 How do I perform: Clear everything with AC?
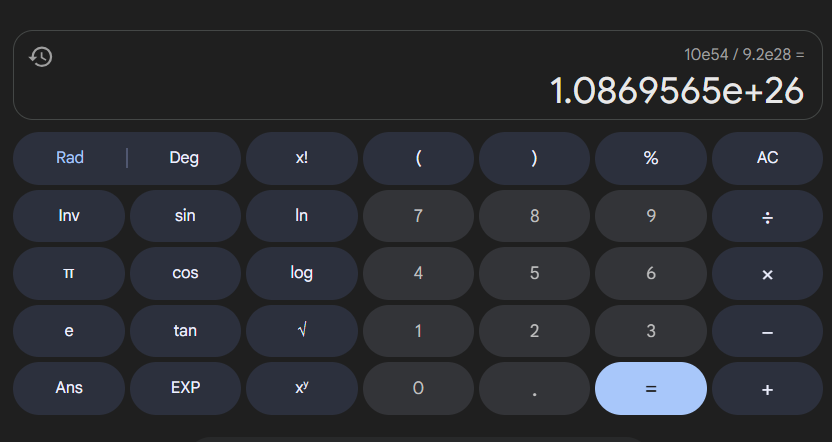coord(767,158)
